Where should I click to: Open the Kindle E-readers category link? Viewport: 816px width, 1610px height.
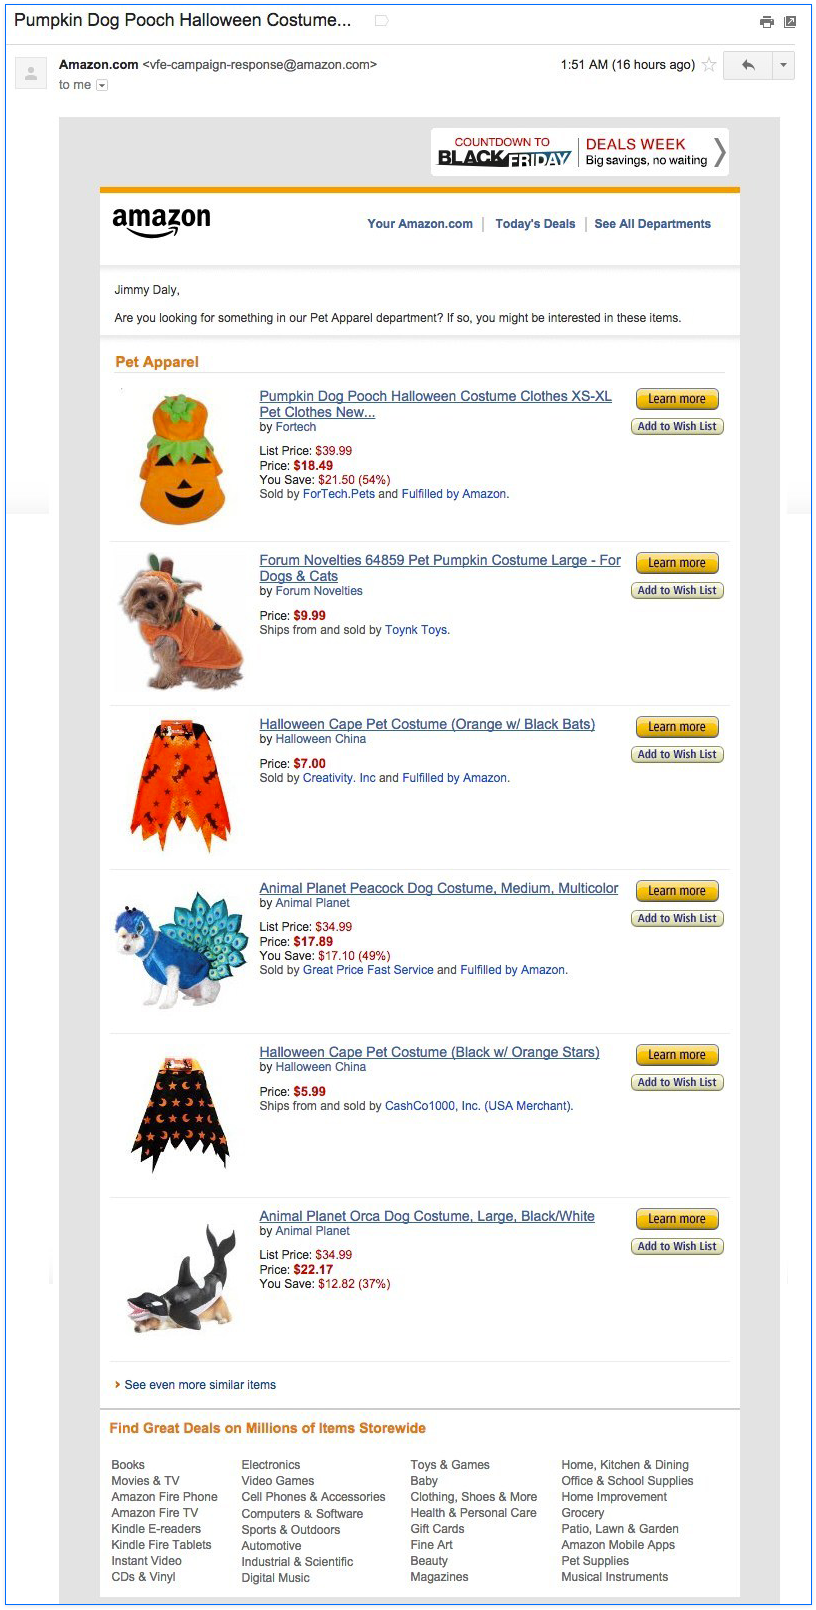click(x=156, y=1529)
